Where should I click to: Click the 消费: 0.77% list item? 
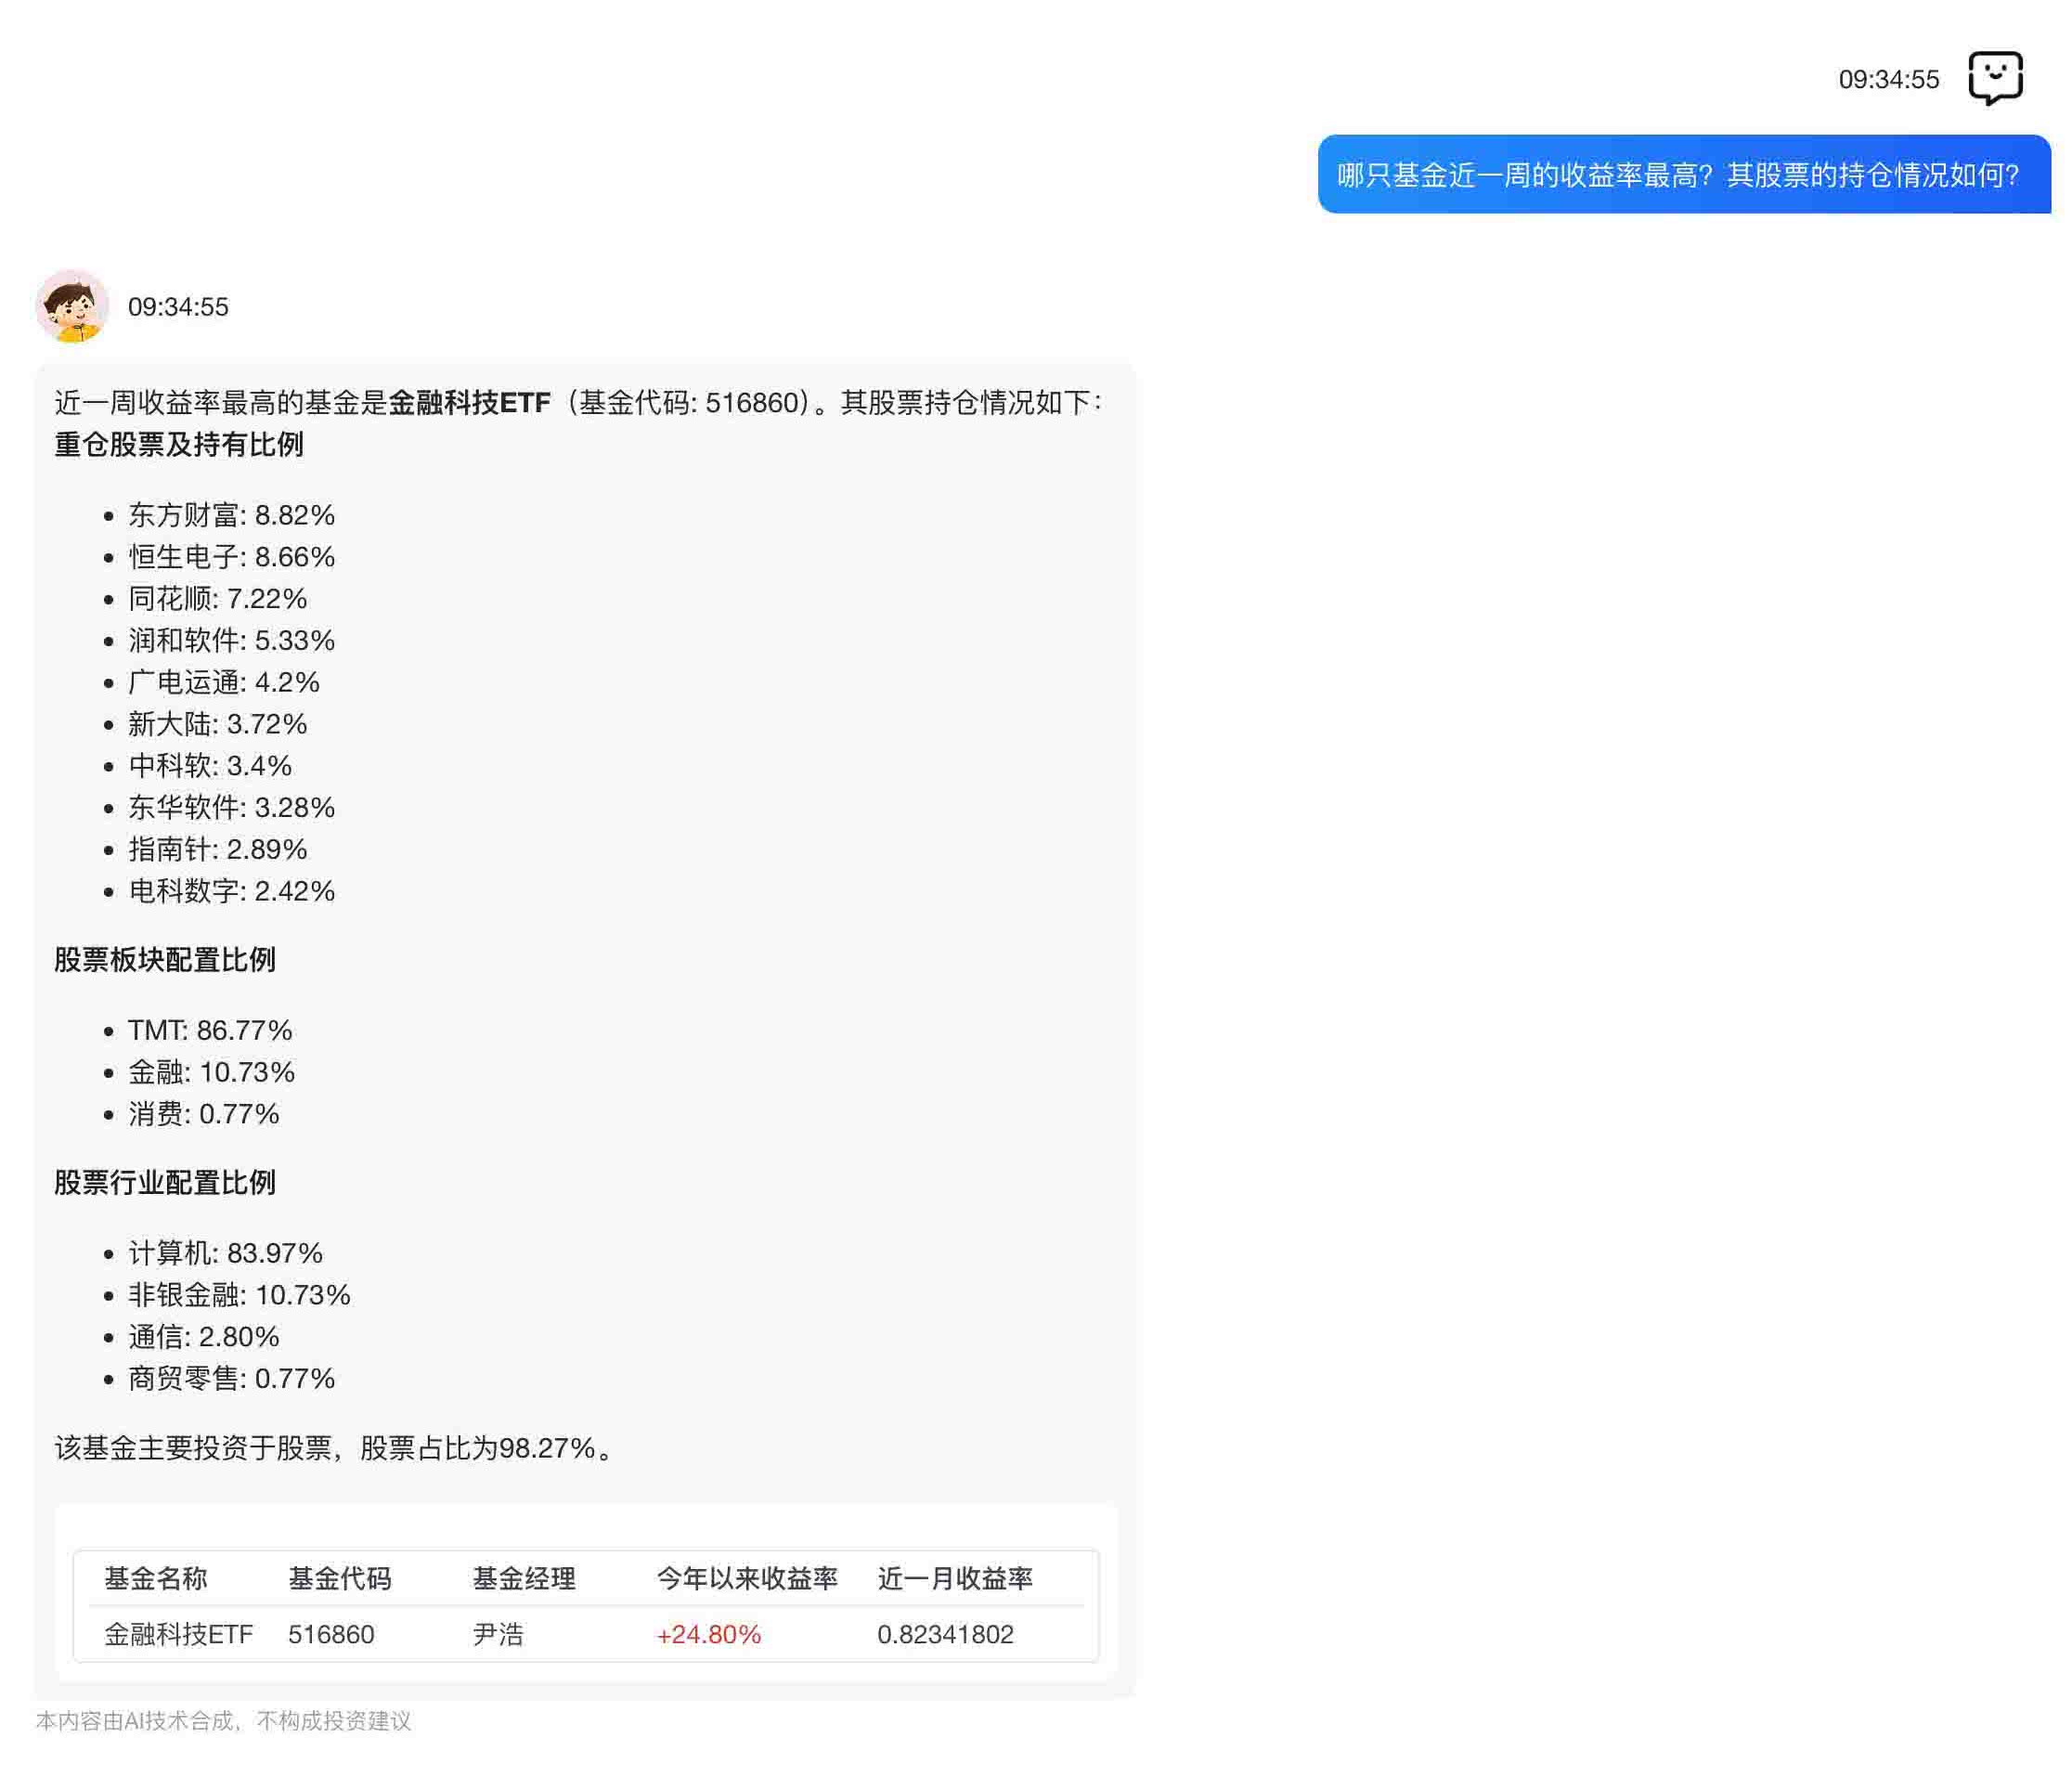coord(204,1115)
